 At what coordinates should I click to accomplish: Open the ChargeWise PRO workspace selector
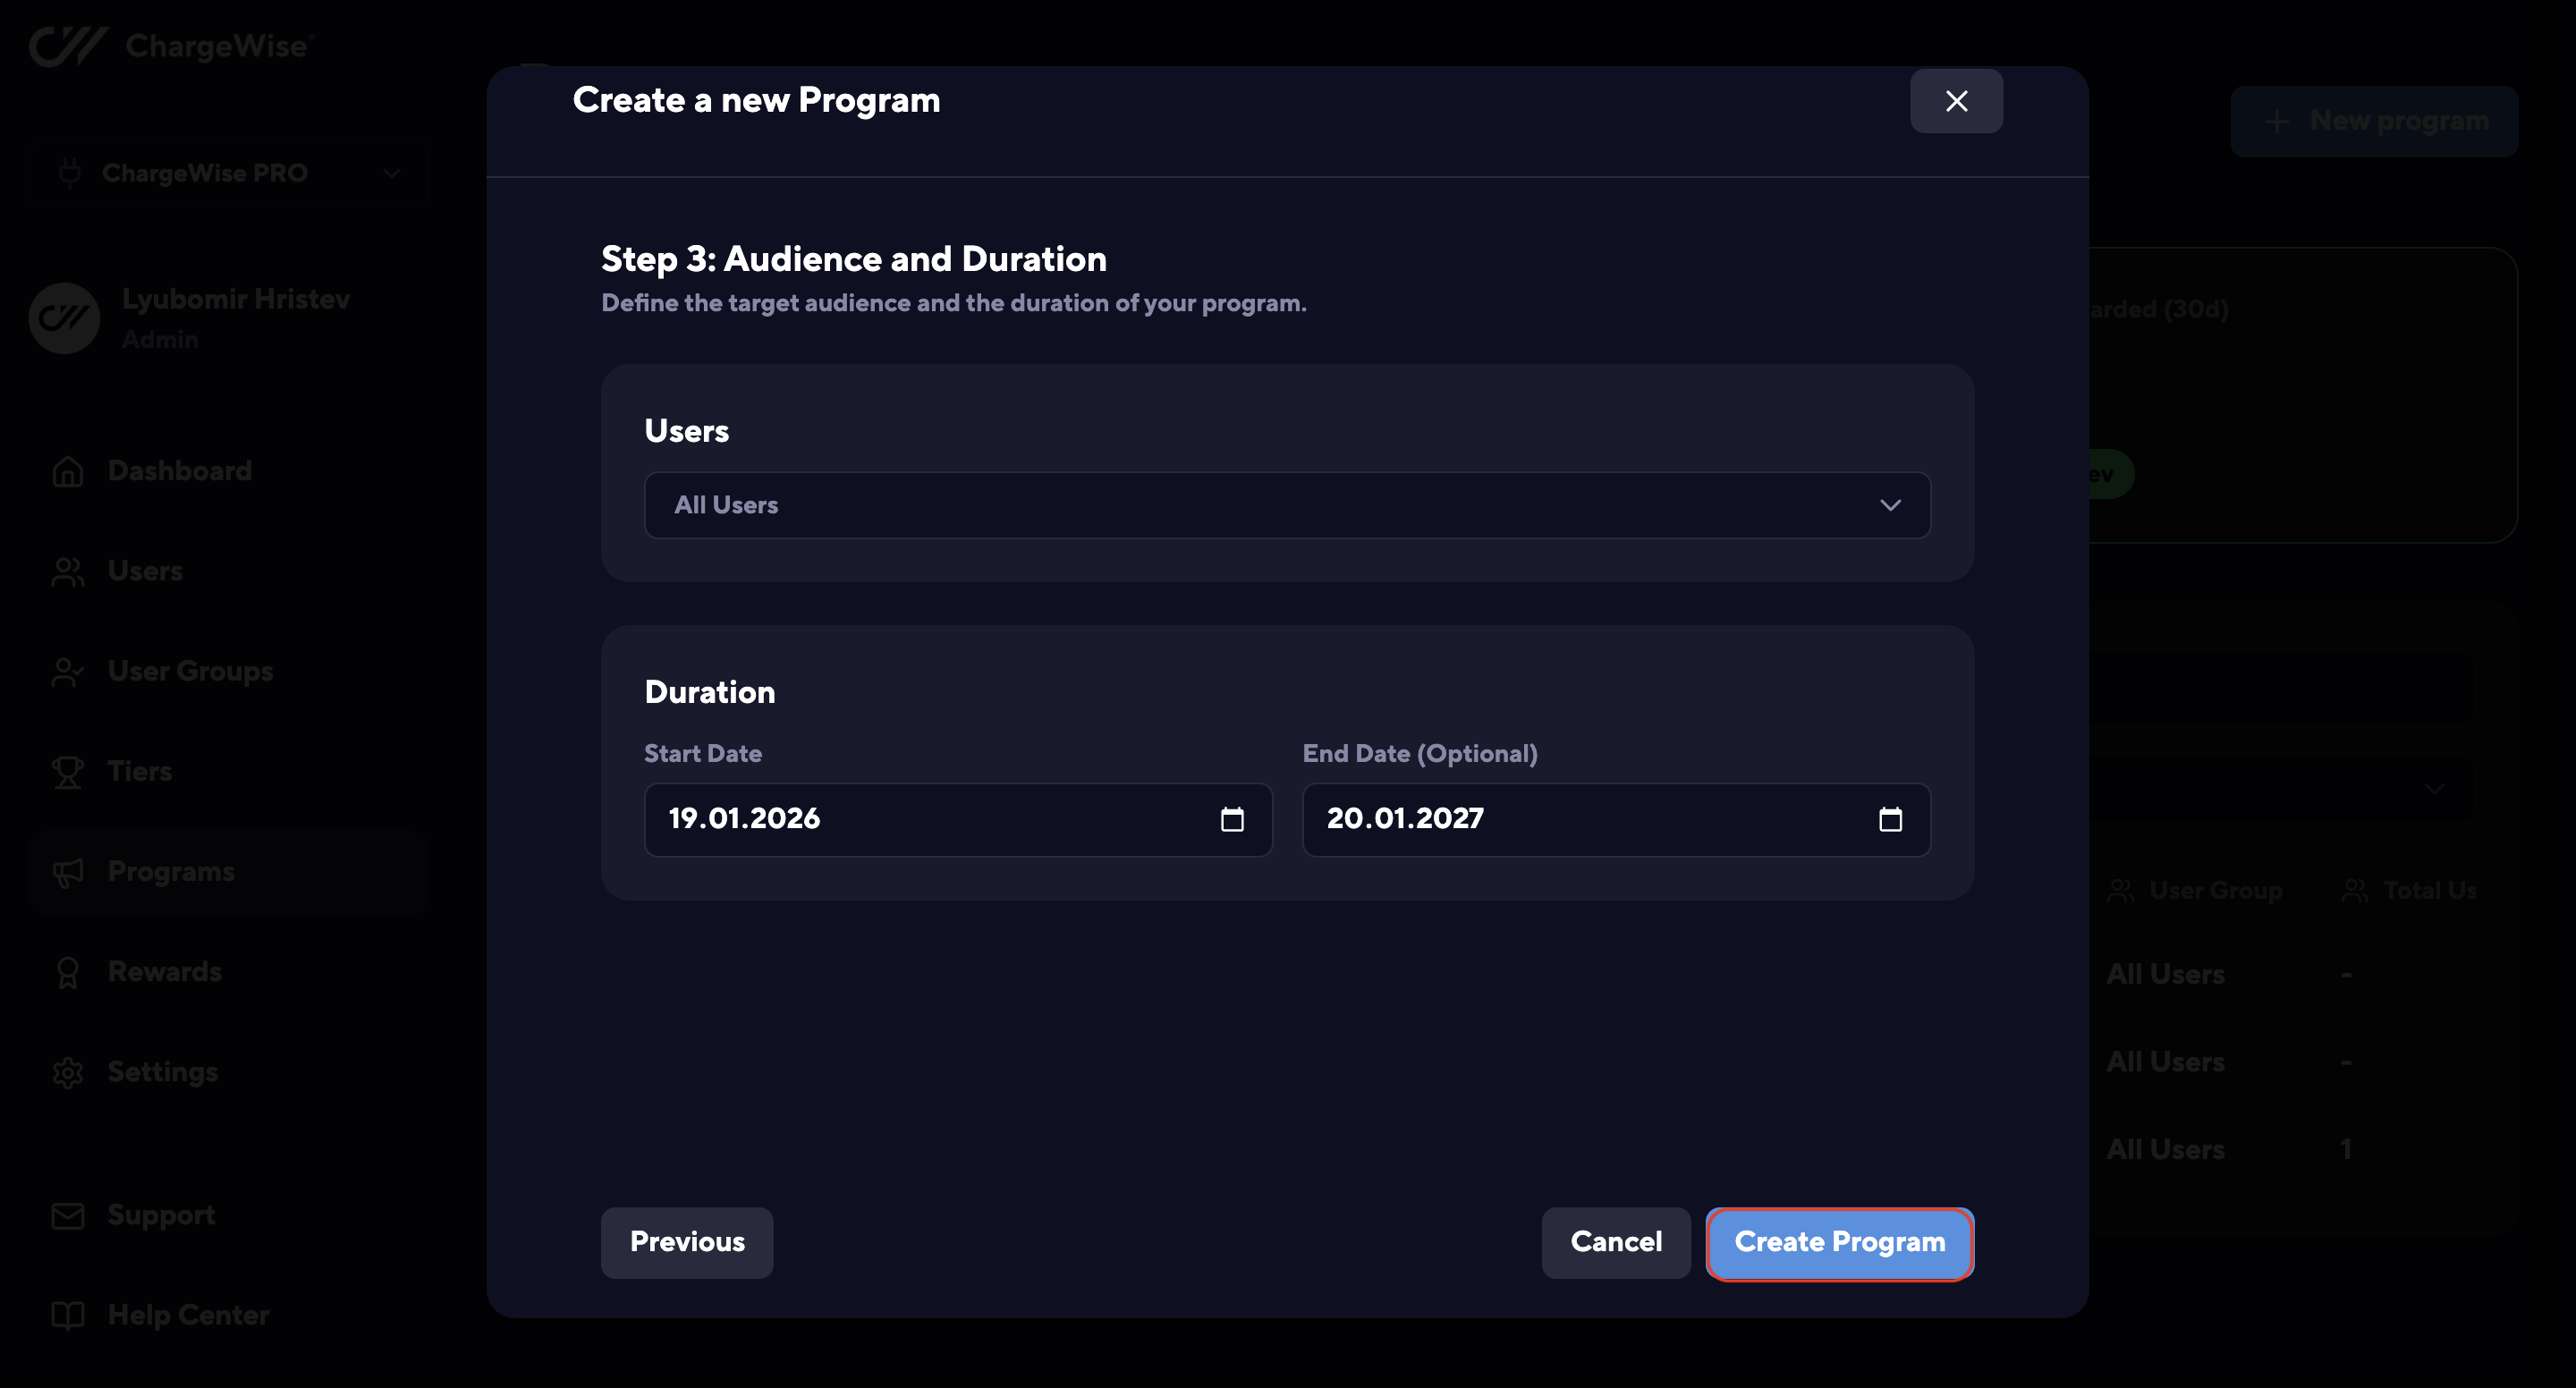pos(228,173)
